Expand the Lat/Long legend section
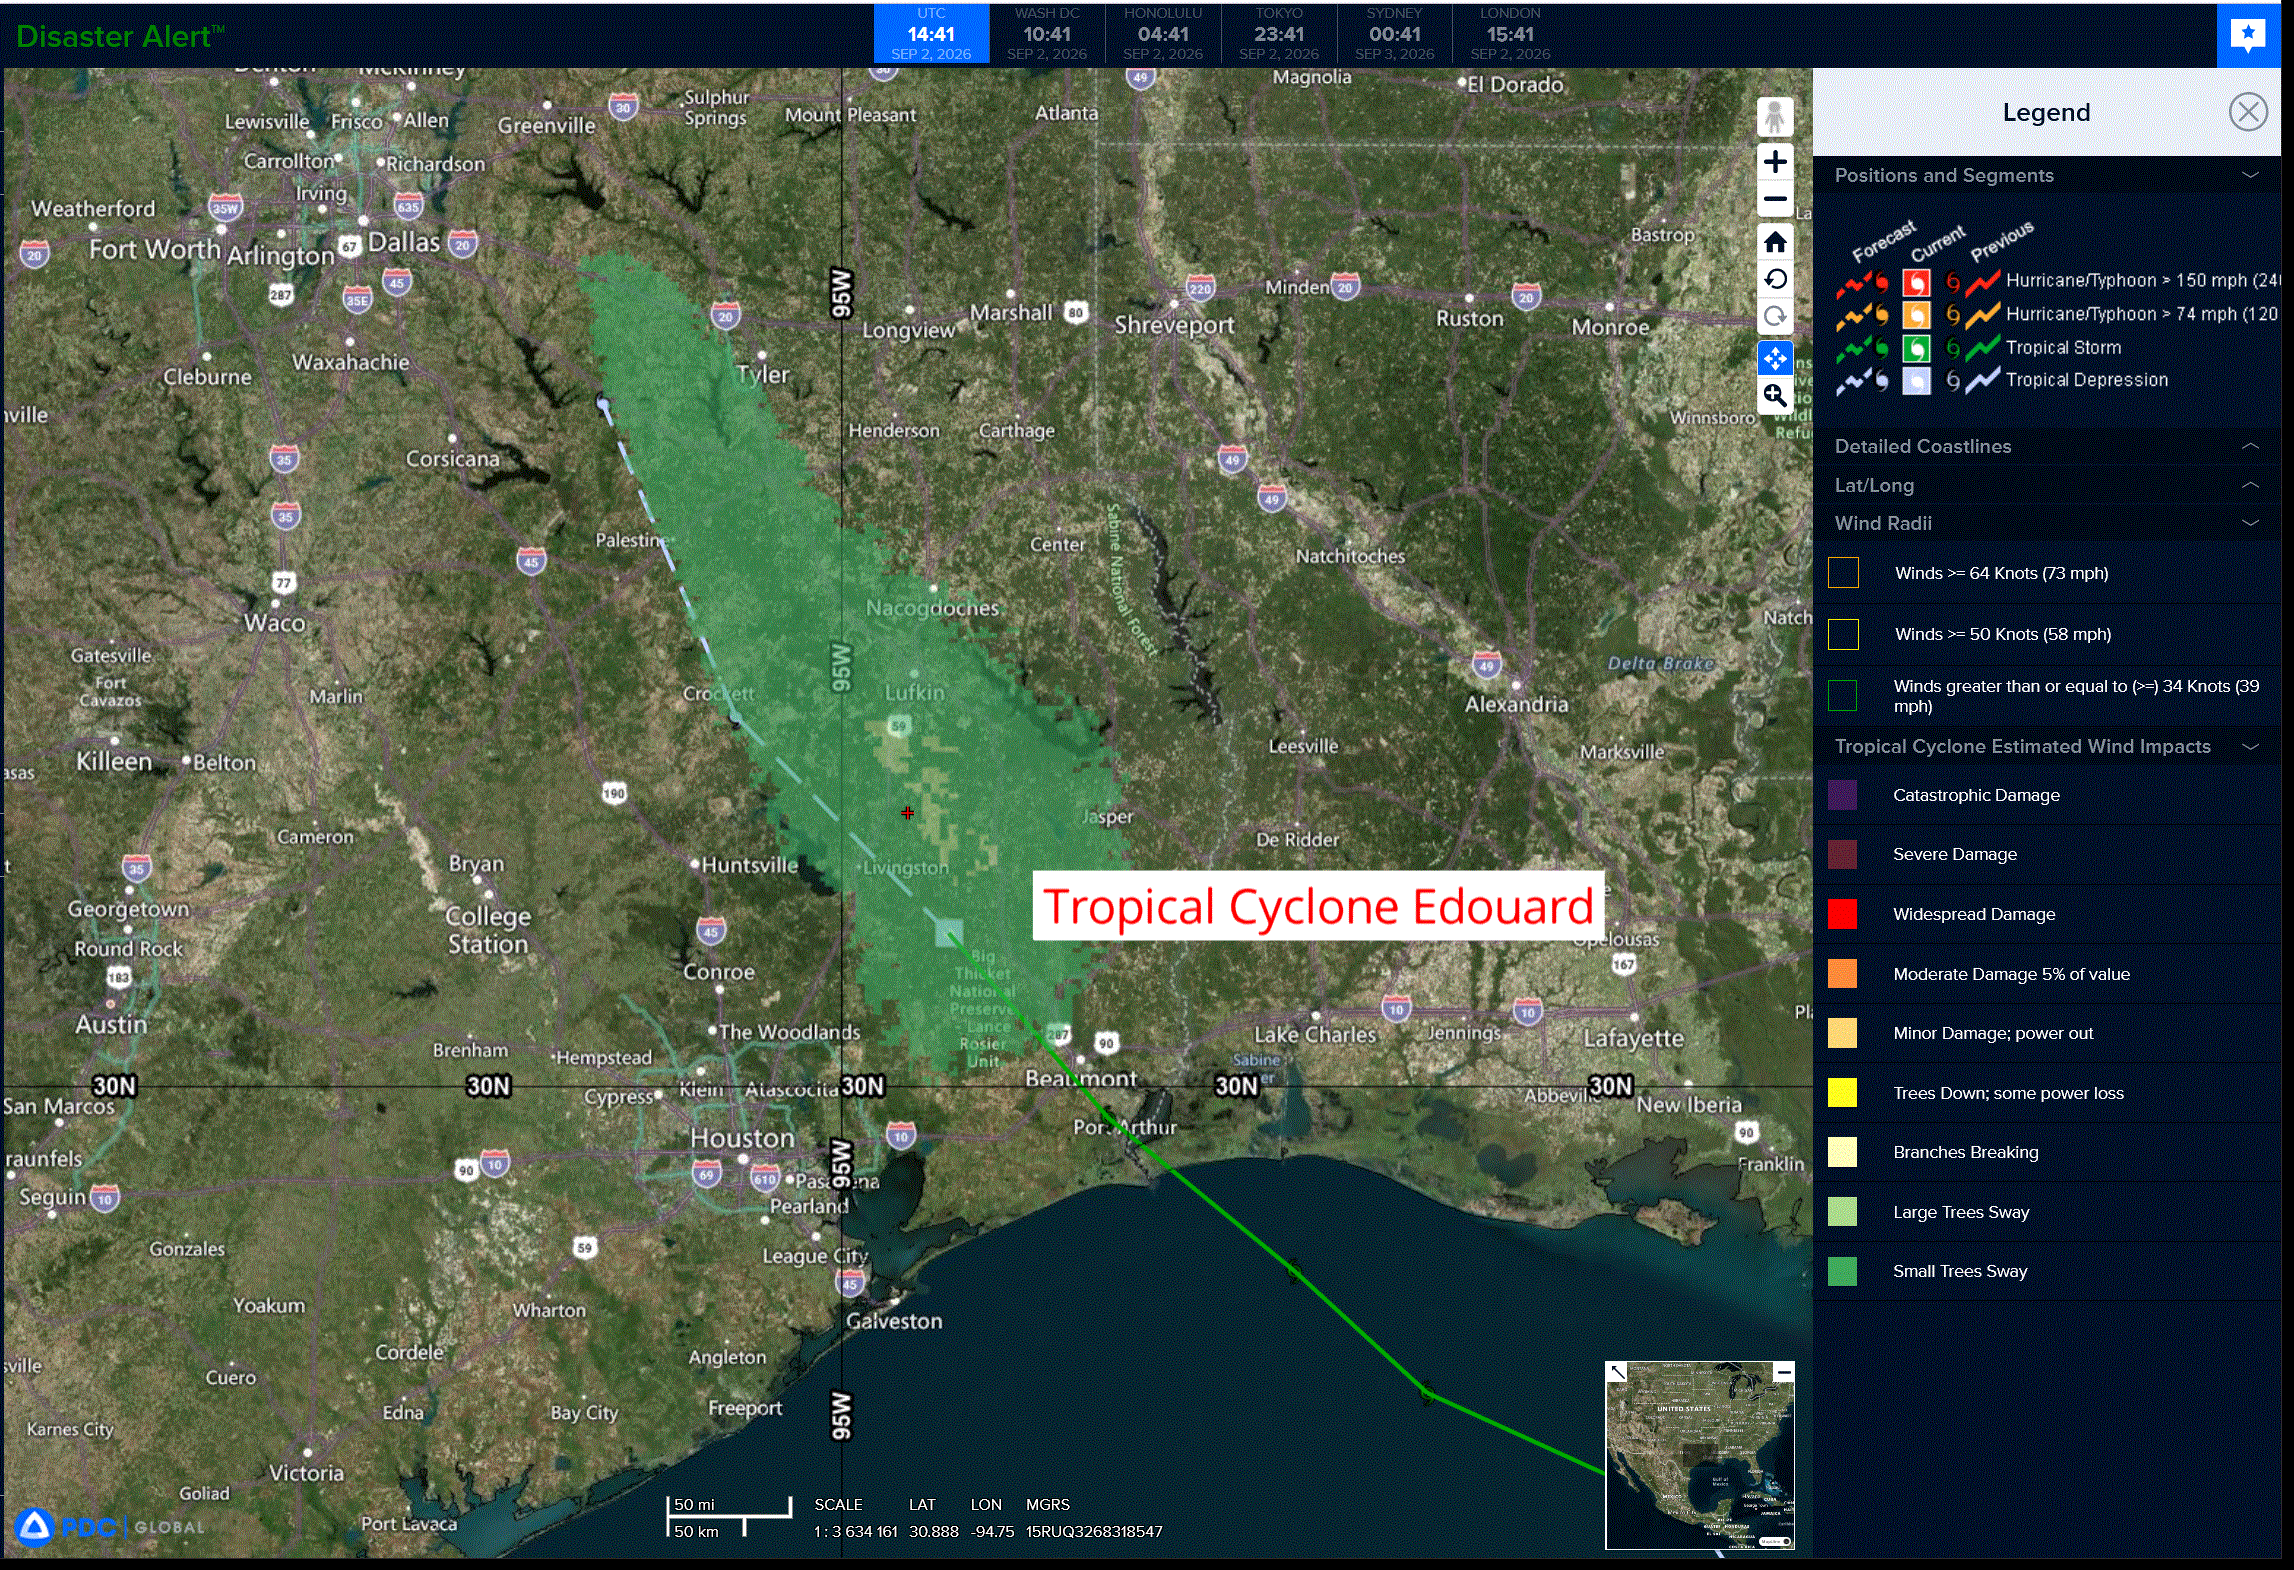The image size is (2294, 1570). pos(2046,485)
